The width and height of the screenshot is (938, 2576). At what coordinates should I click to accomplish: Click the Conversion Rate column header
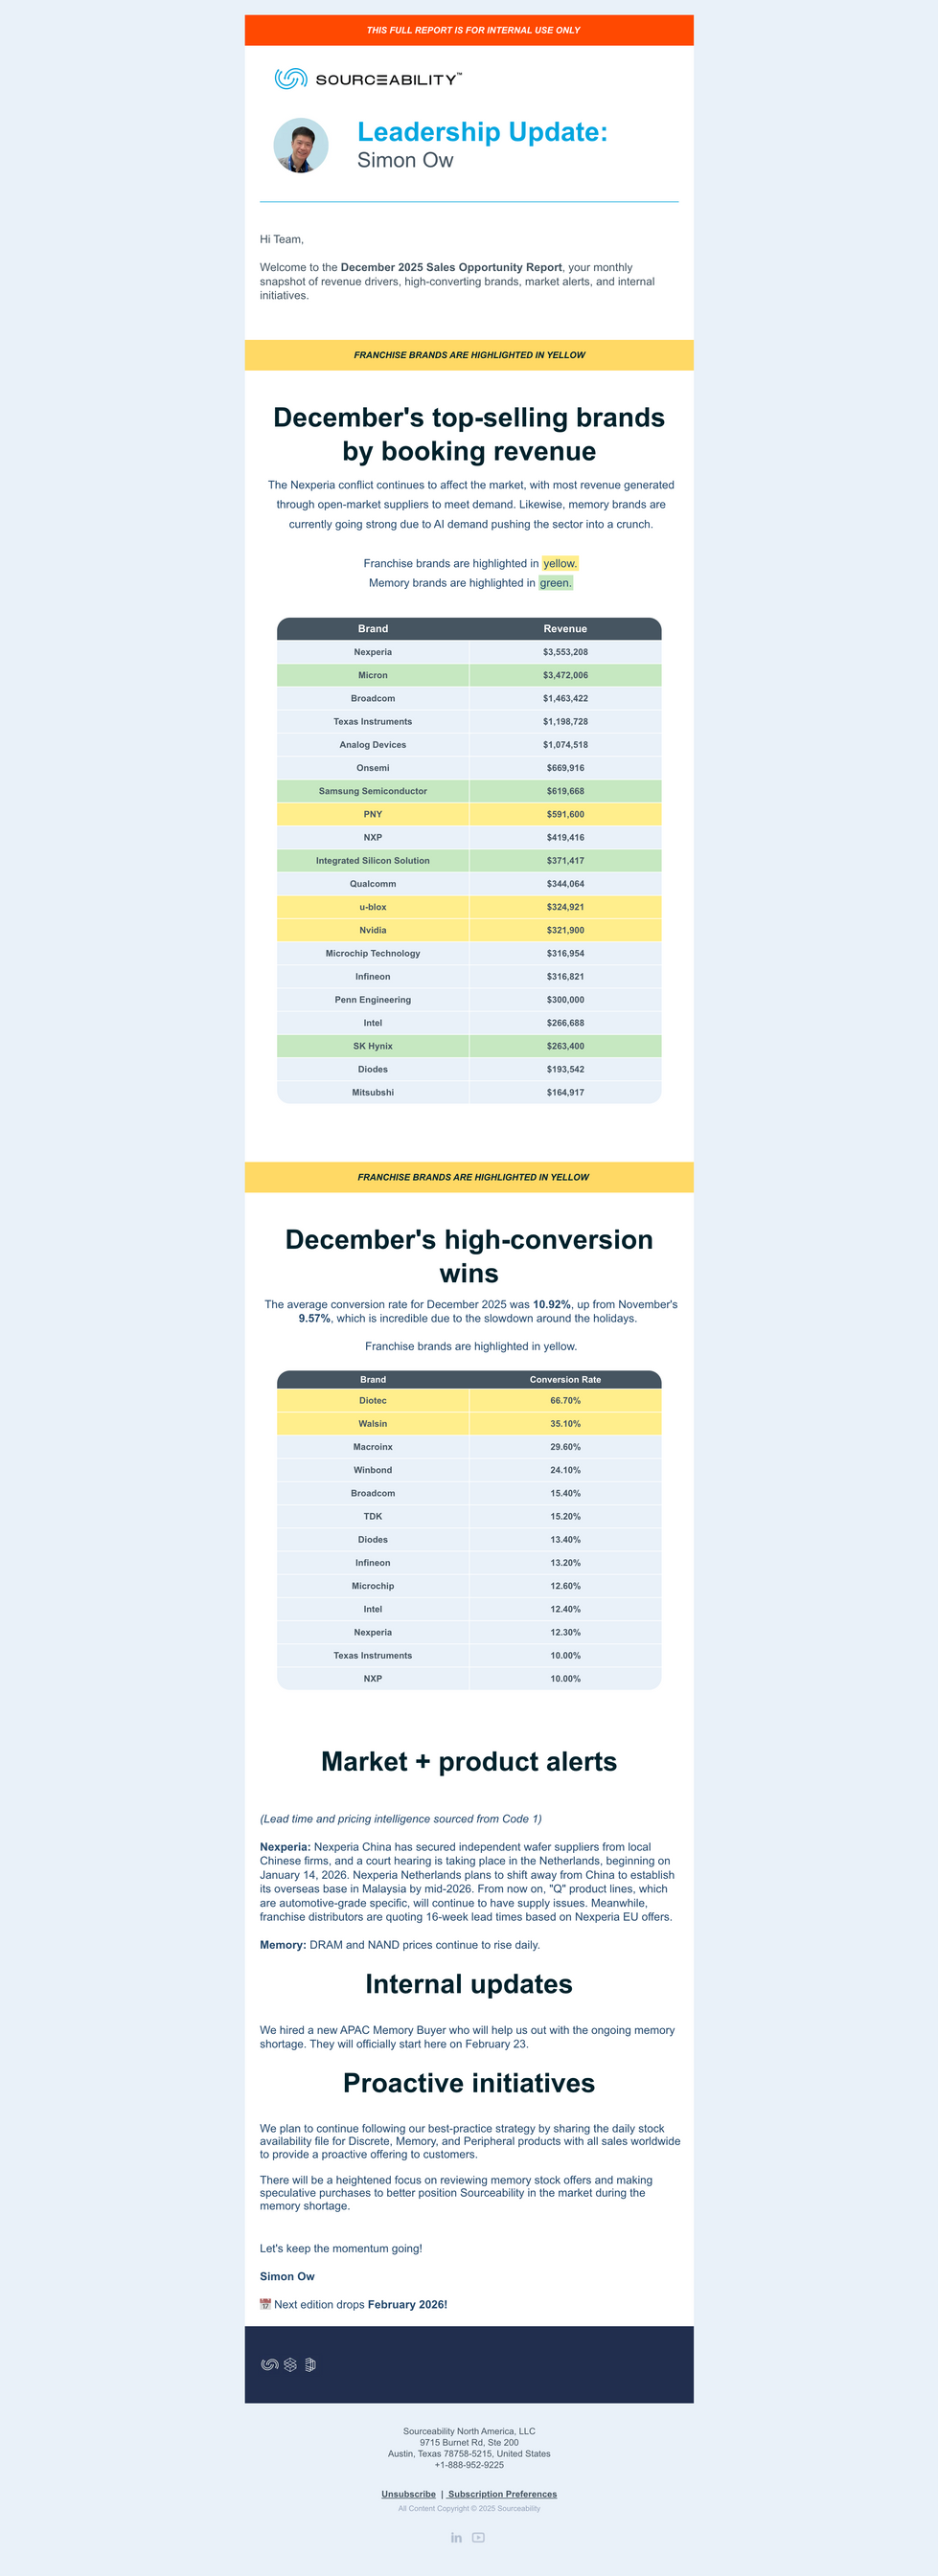coord(565,1380)
